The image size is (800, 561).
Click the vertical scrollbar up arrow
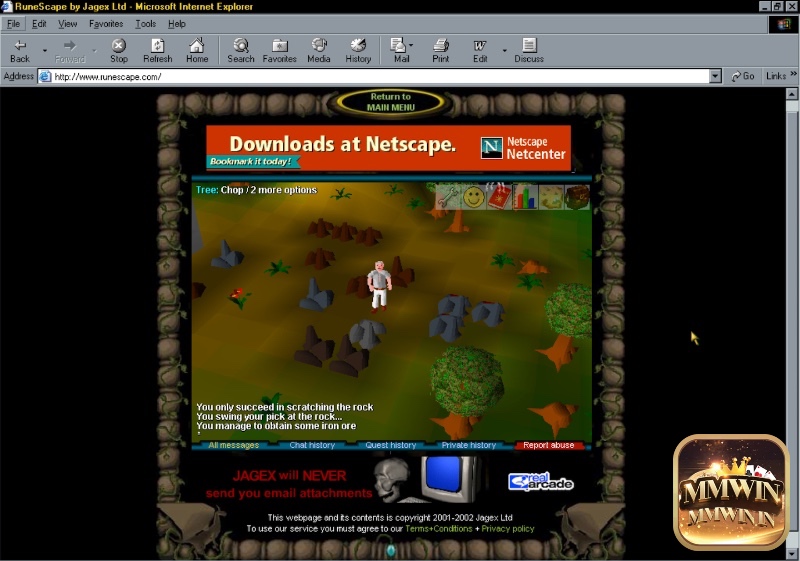792,94
